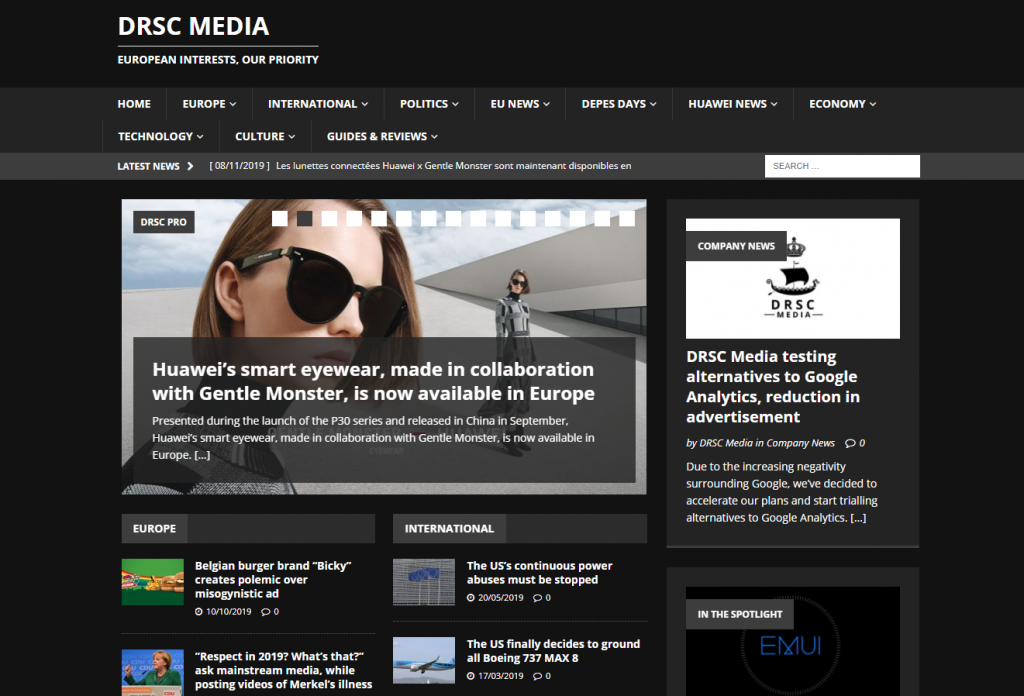Screen dimensions: 1024x696
Task: Click the International section heading
Action: click(449, 529)
